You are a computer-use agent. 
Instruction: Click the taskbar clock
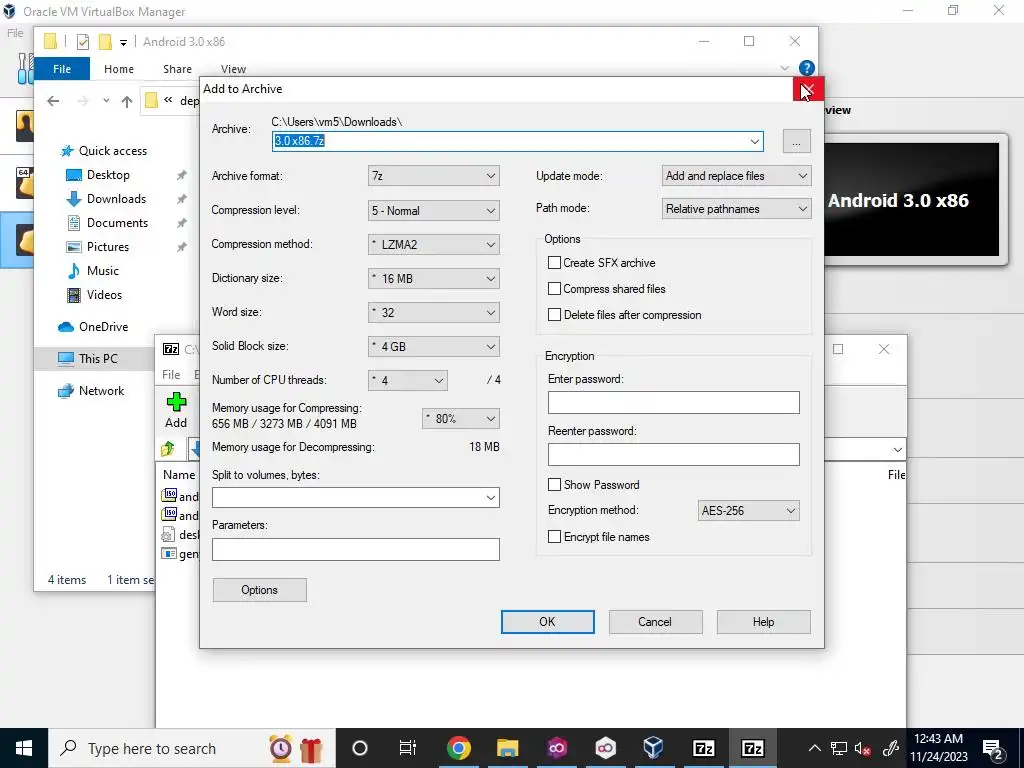[938, 748]
